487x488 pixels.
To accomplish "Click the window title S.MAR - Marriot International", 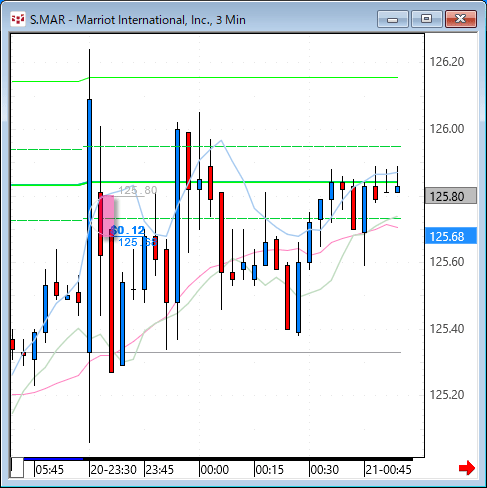I will point(138,20).
